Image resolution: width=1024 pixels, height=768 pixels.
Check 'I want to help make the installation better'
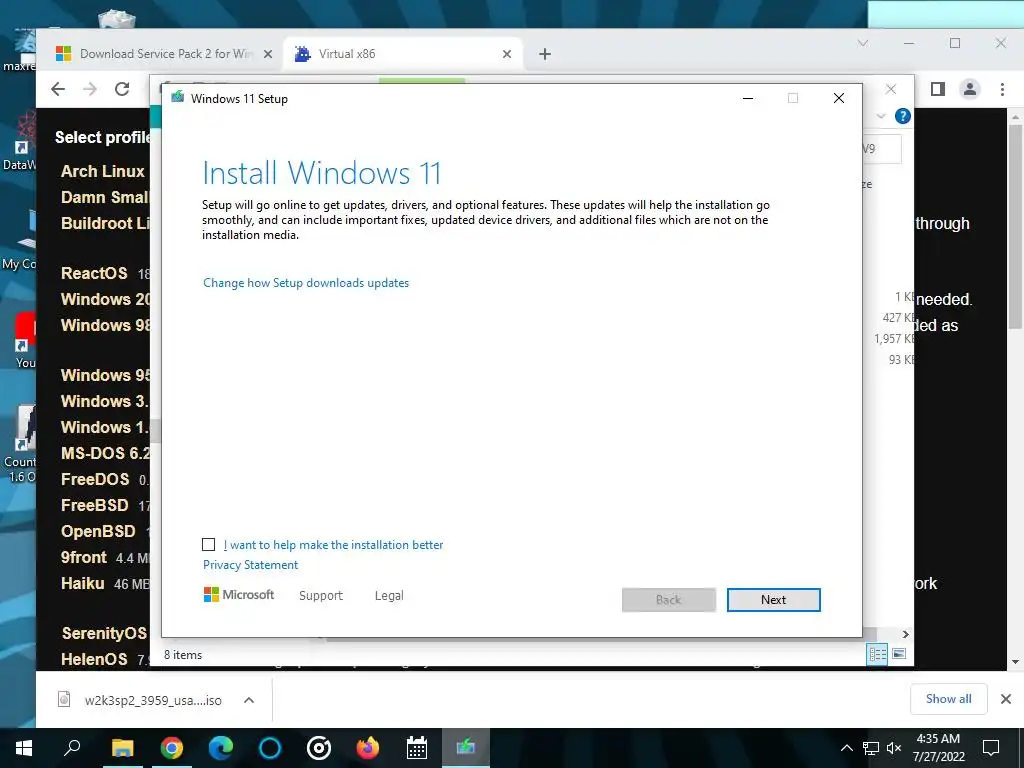point(208,545)
